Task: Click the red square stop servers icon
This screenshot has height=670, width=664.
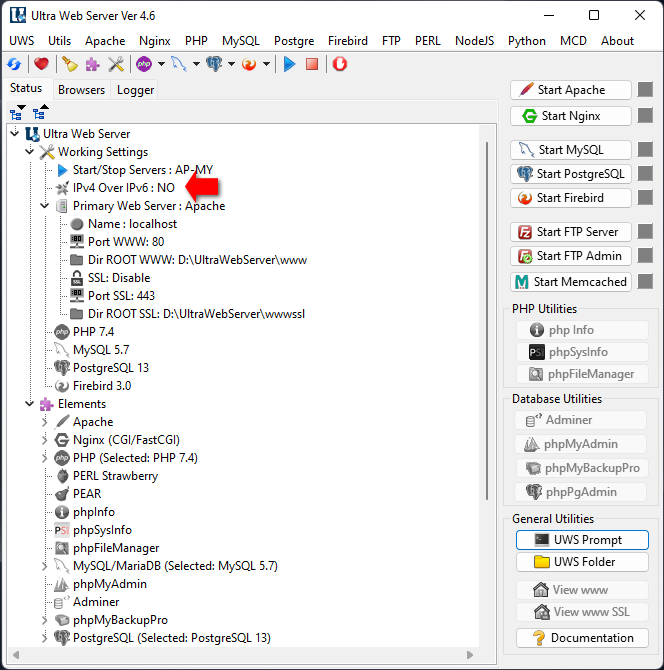Action: (312, 65)
